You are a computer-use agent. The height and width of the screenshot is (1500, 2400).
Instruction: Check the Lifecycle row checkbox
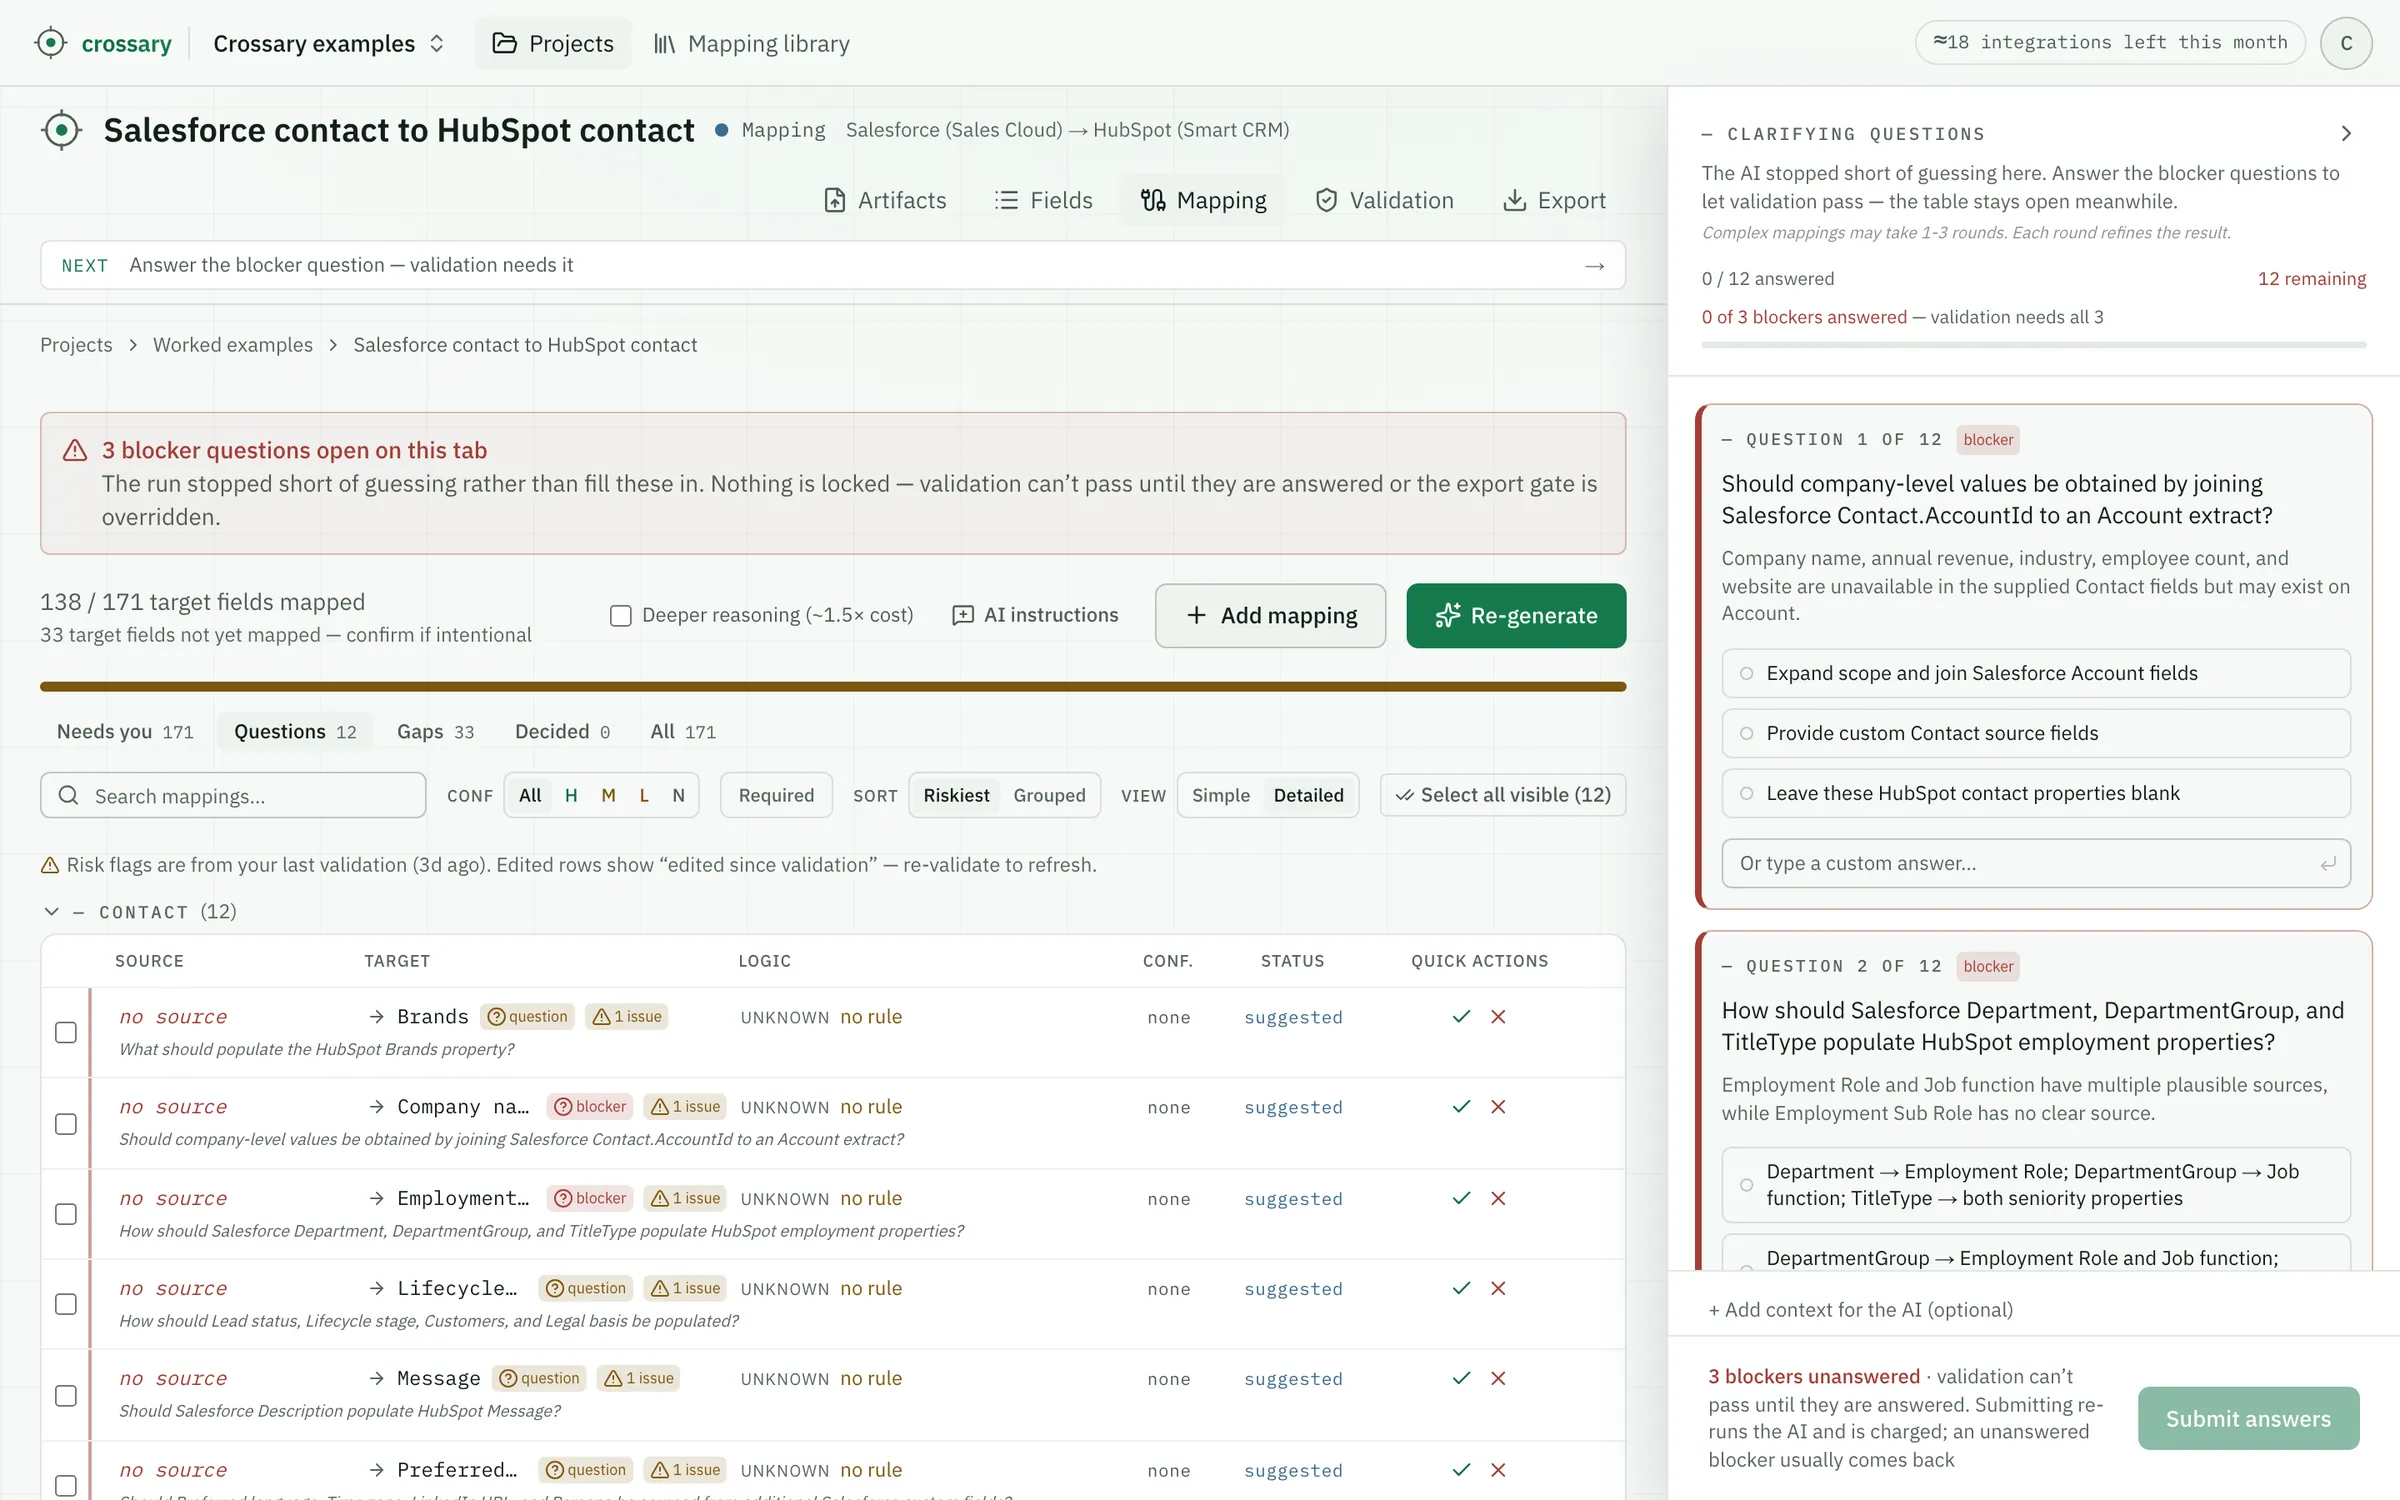[66, 1304]
